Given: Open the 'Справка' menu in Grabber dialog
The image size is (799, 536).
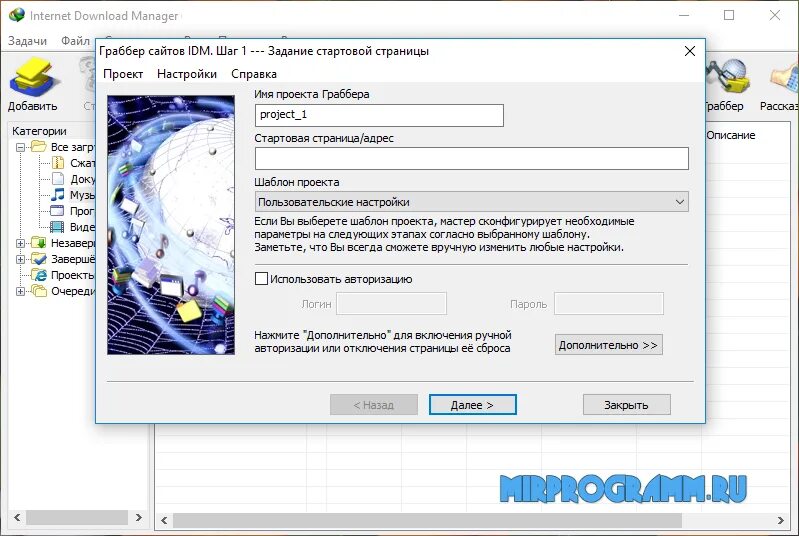Looking at the screenshot, I should click(x=254, y=74).
